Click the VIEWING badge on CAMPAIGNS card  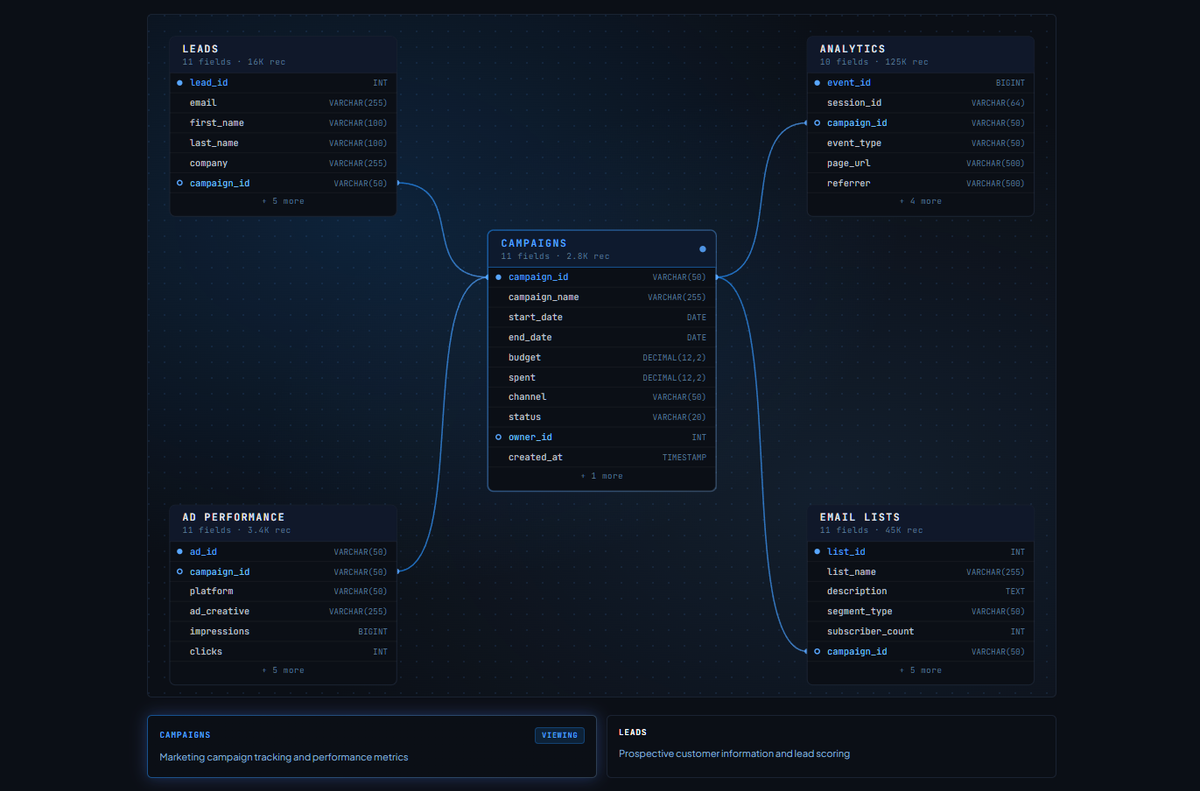[x=559, y=735]
